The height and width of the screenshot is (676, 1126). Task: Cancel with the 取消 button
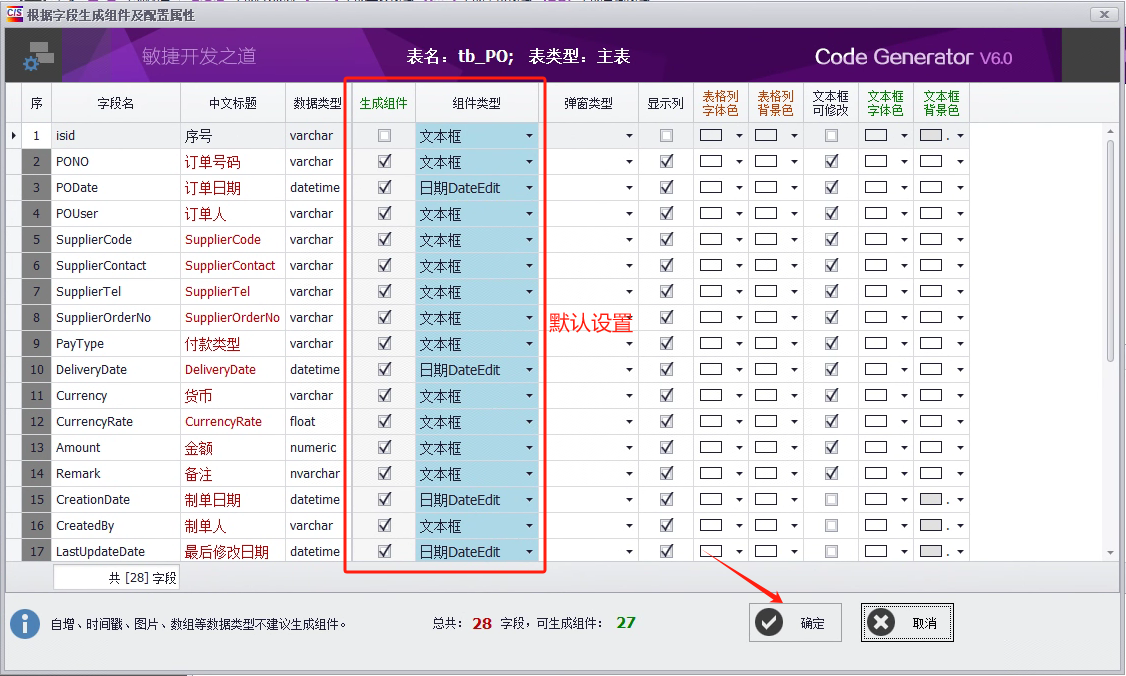click(907, 622)
